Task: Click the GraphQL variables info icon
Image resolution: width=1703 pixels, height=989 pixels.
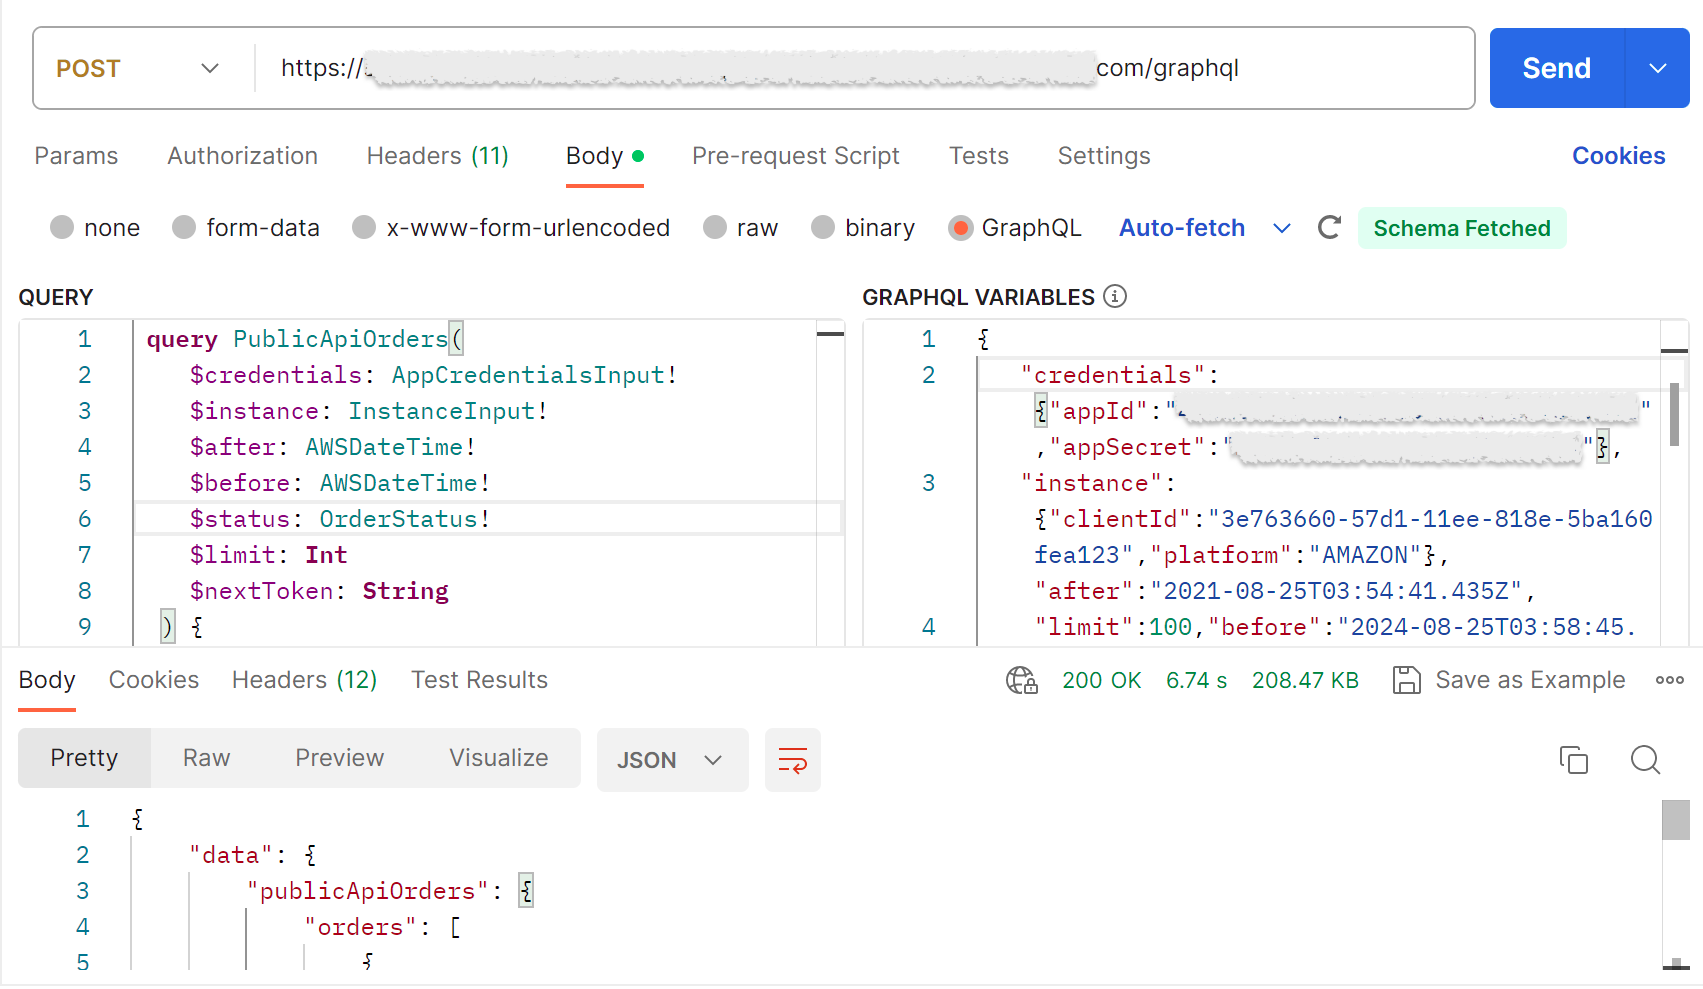Action: [1114, 297]
